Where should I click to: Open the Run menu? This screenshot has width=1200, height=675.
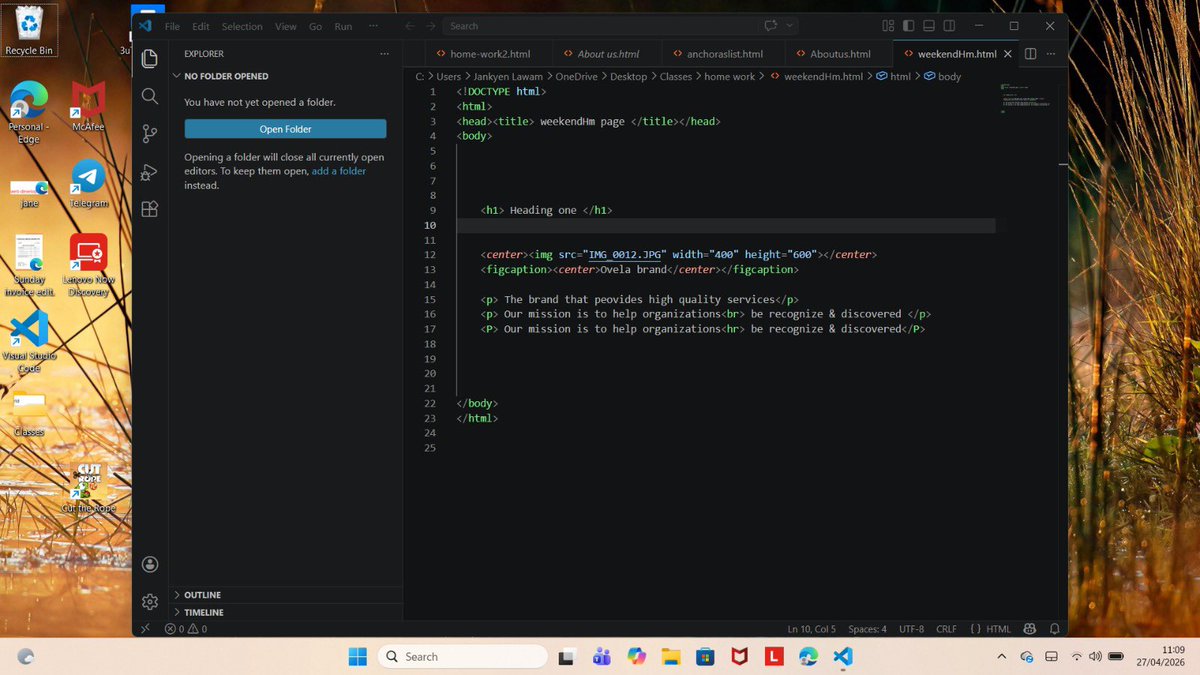click(x=343, y=26)
